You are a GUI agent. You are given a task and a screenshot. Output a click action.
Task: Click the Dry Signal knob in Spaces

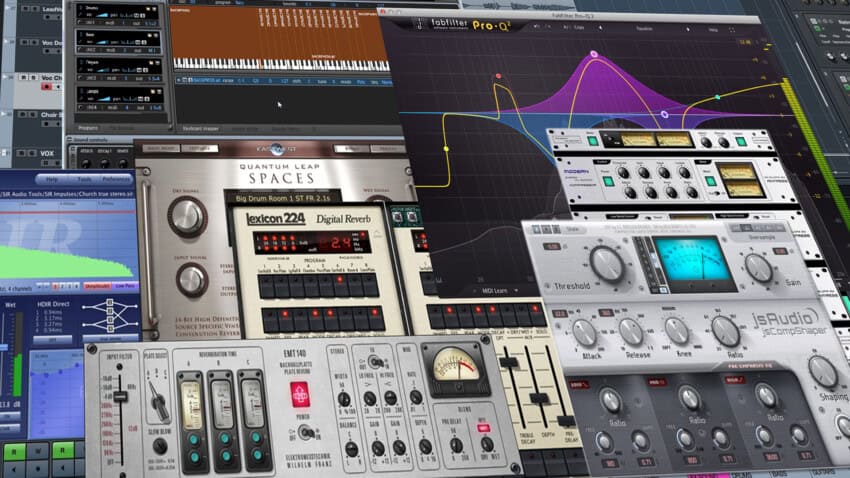(x=186, y=217)
